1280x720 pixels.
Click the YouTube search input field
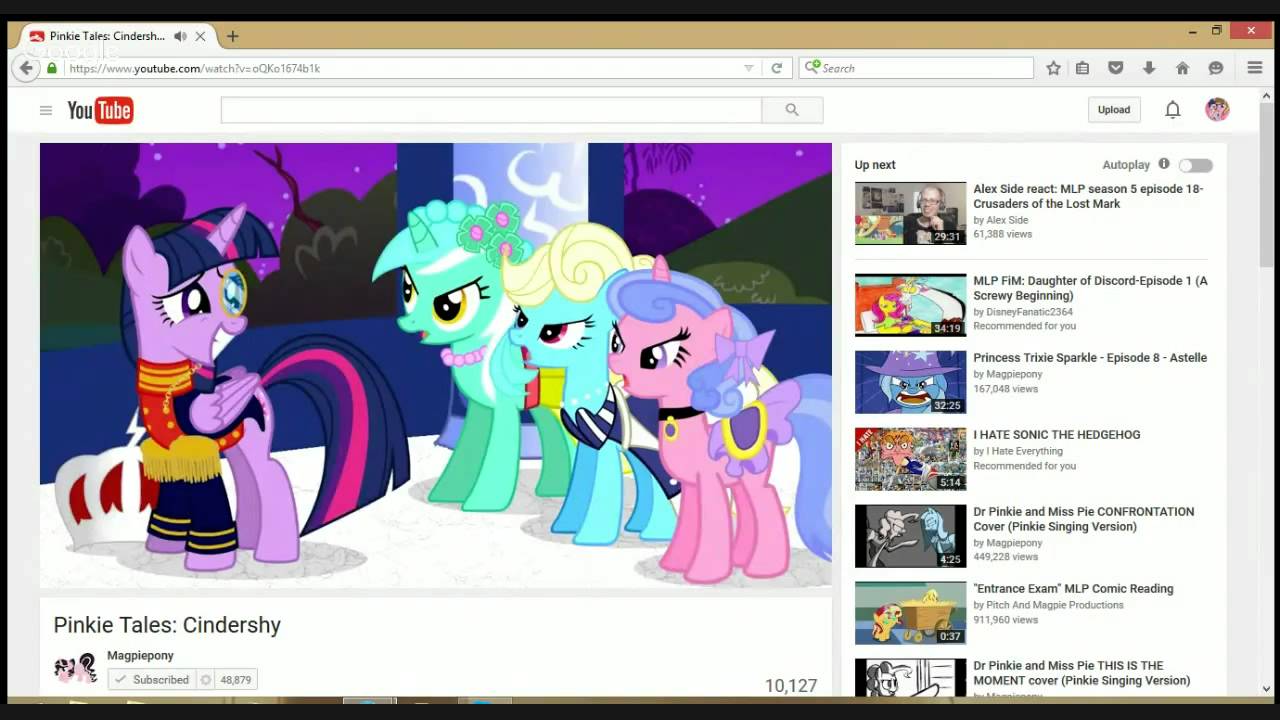click(491, 110)
